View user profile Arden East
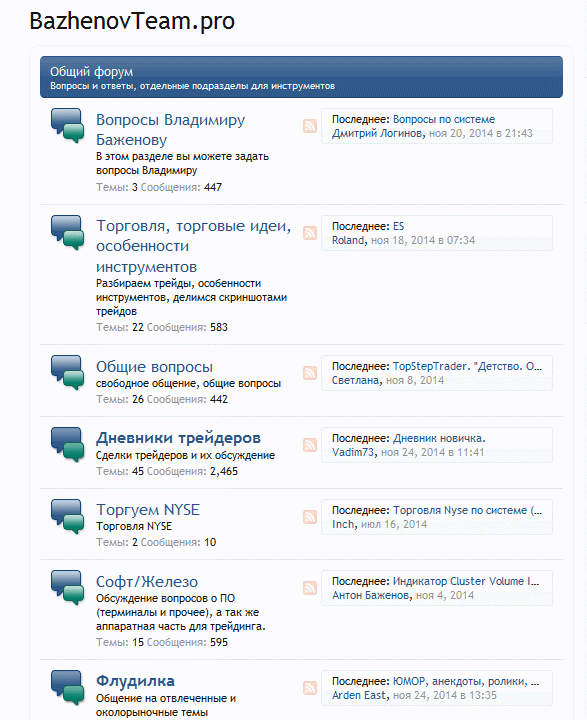Screen dimensions: 587x720 (359, 695)
